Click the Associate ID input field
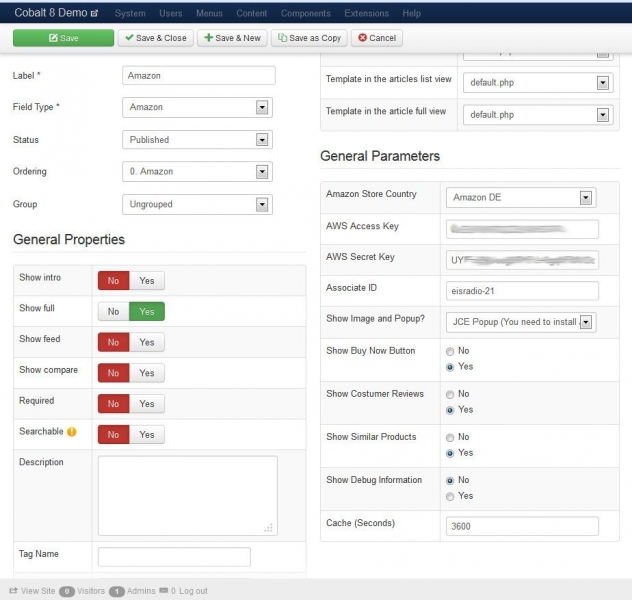The width and height of the screenshot is (632, 600). coord(521,291)
